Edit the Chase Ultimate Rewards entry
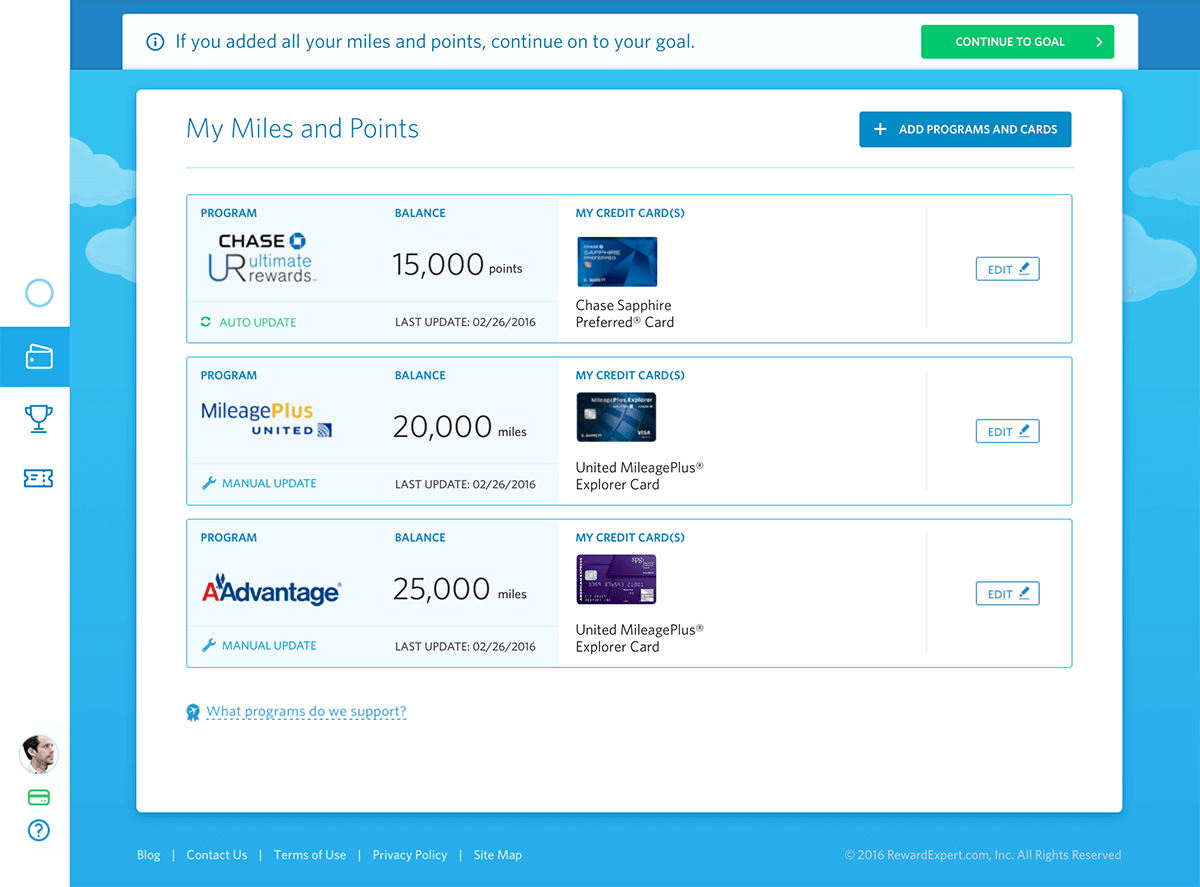 (x=1007, y=269)
